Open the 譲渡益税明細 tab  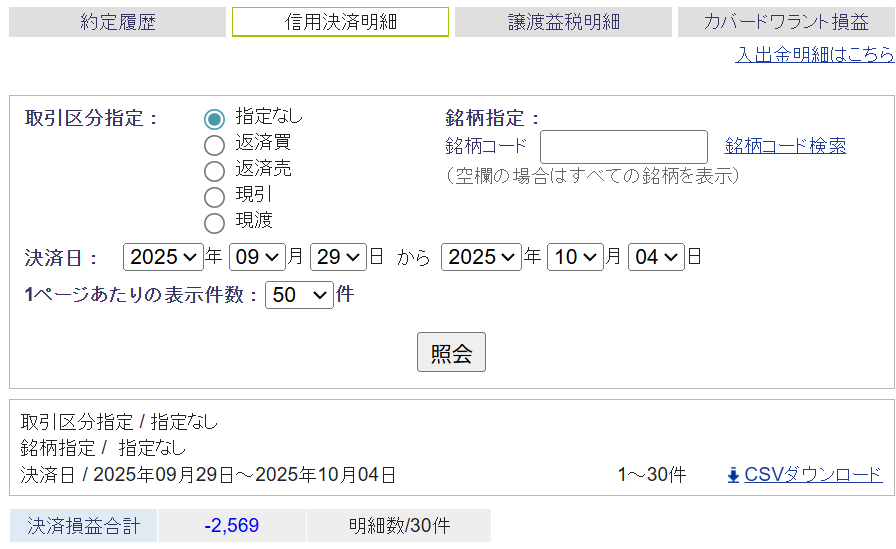pyautogui.click(x=563, y=22)
